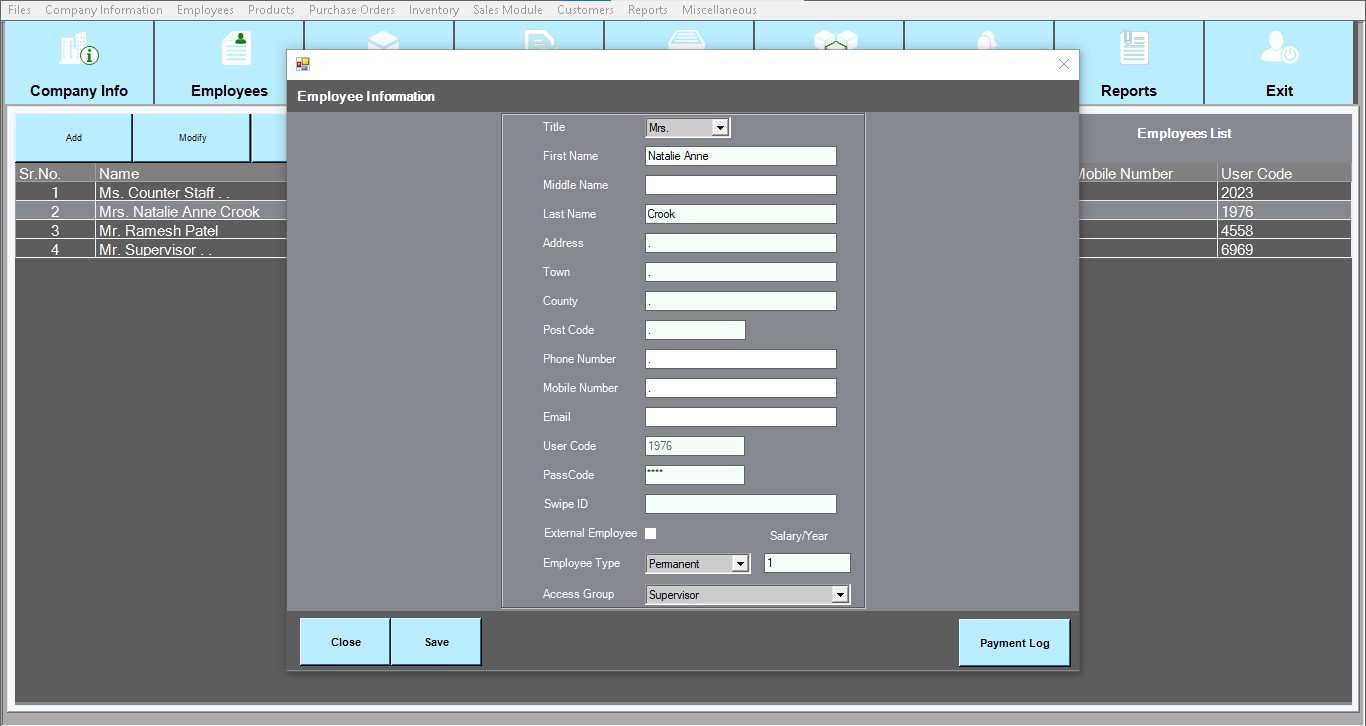Screen dimensions: 1366x726
Task: Click the Exit power icon
Action: coord(1279,48)
